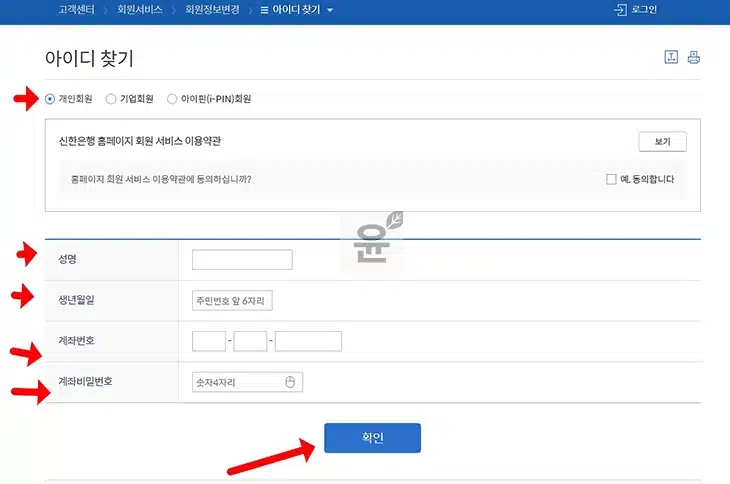Select the 아이핀(i-PIN)회원 radio button
The height and width of the screenshot is (484, 730).
172,99
